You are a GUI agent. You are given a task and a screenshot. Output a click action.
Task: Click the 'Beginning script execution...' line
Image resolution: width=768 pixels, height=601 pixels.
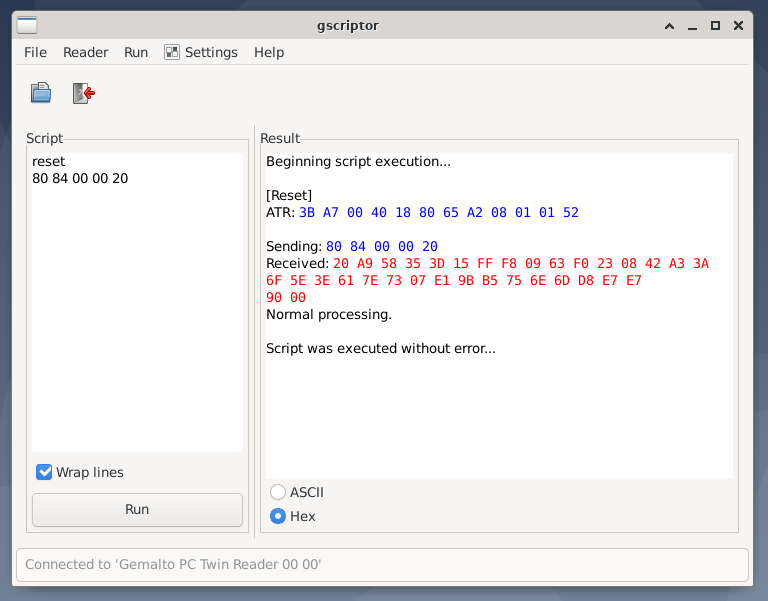(359, 161)
